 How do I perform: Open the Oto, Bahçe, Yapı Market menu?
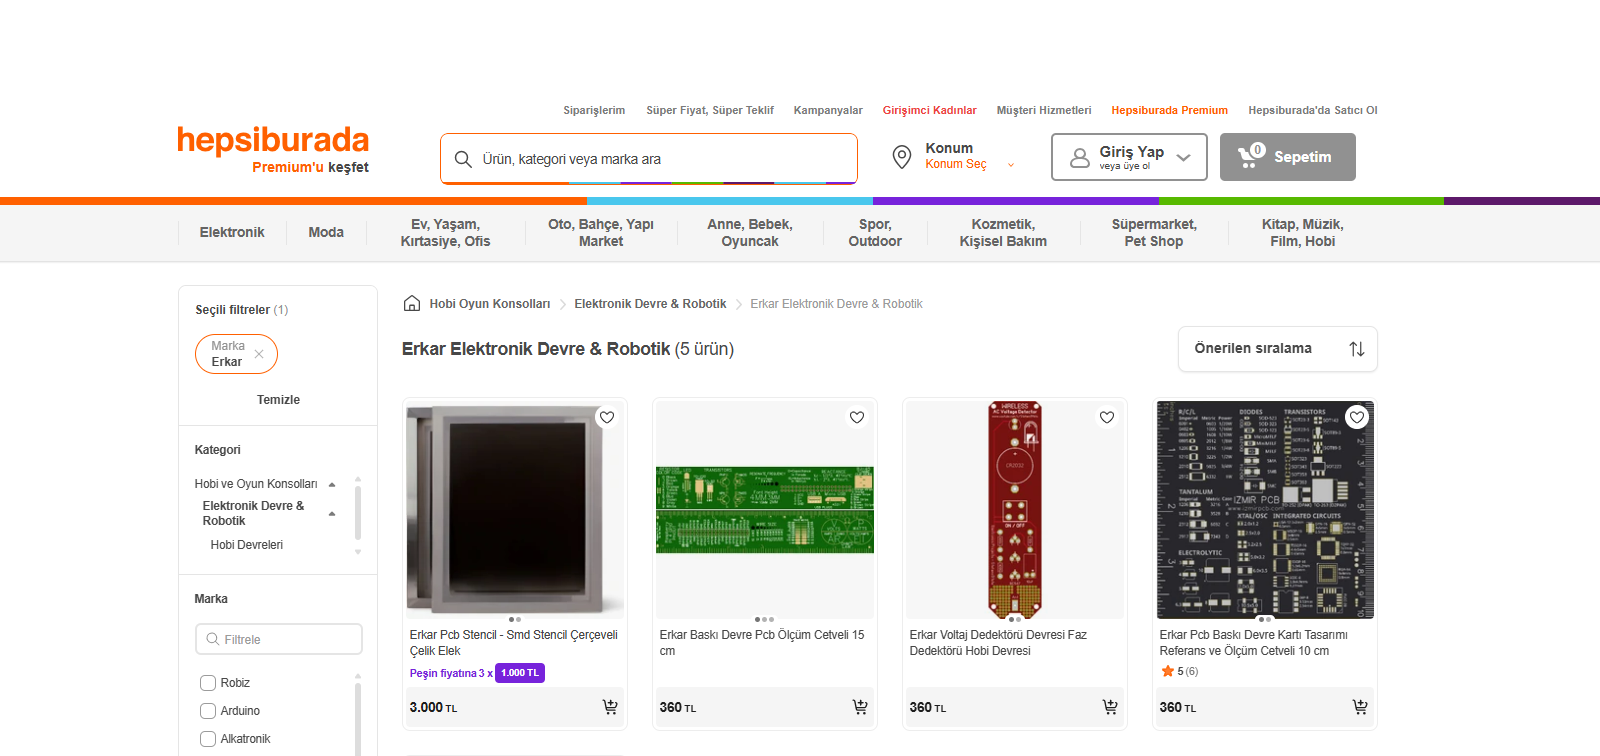pyautogui.click(x=601, y=233)
